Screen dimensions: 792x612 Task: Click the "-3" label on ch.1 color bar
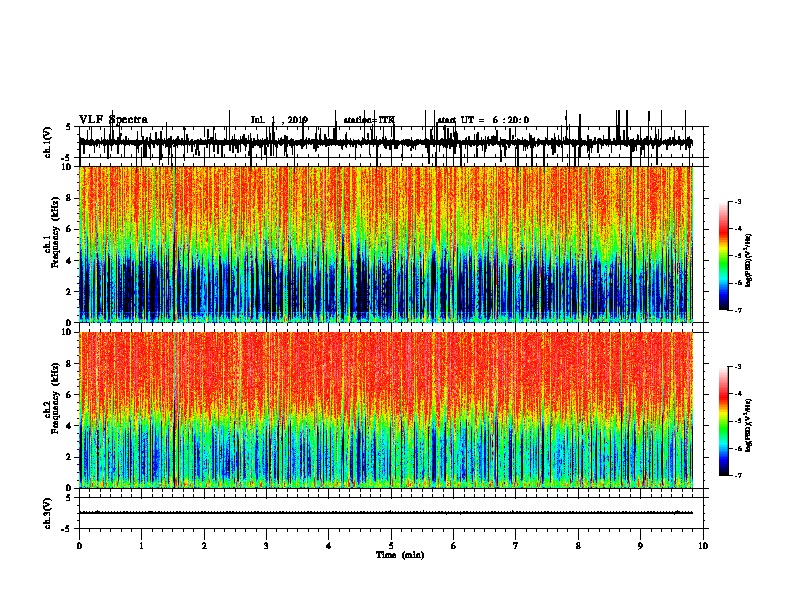737,201
